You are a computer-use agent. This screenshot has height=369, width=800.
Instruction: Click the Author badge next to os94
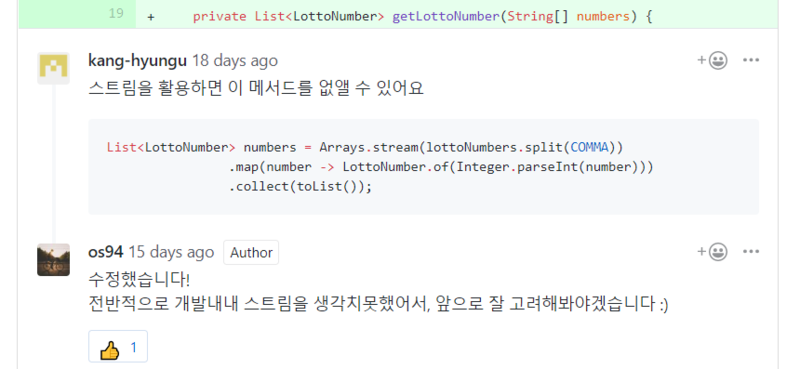(251, 253)
